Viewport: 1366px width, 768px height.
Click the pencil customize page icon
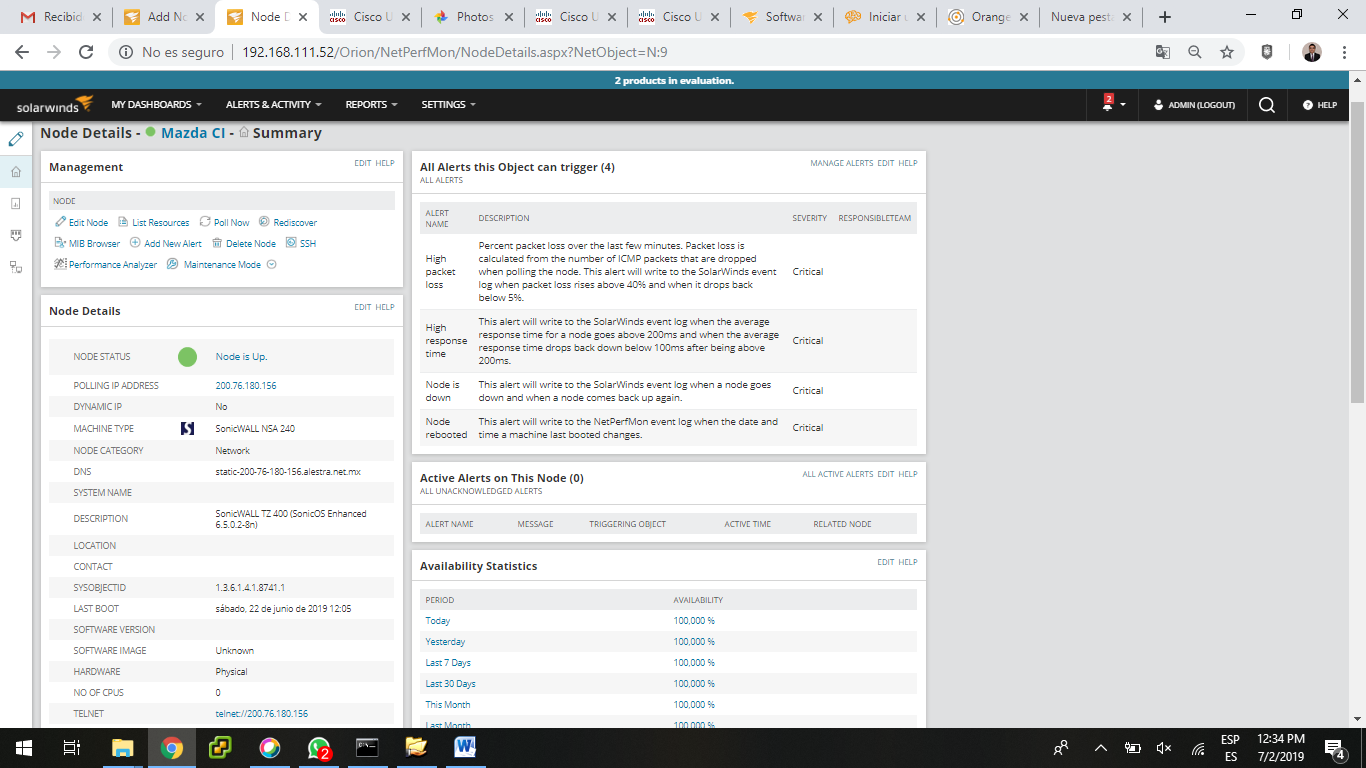coord(15,139)
